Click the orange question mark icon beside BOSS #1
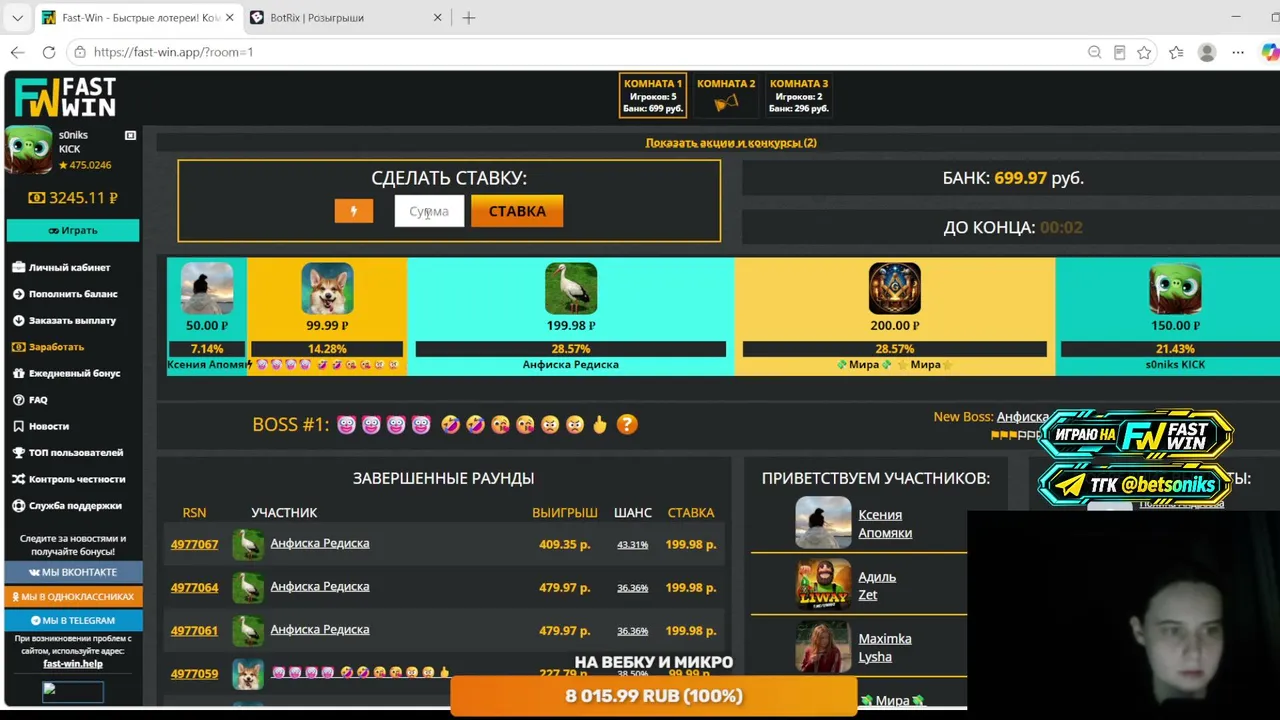Image resolution: width=1280 pixels, height=720 pixels. pyautogui.click(x=627, y=425)
